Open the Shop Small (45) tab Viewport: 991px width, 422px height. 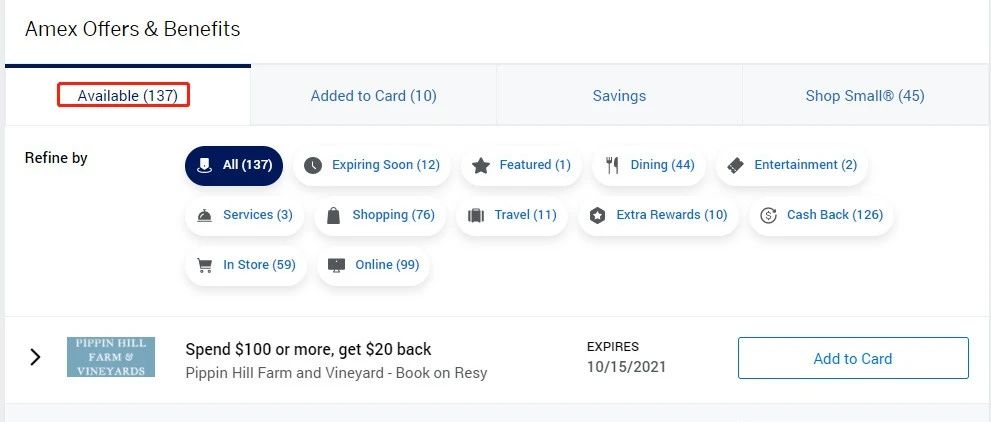point(865,96)
